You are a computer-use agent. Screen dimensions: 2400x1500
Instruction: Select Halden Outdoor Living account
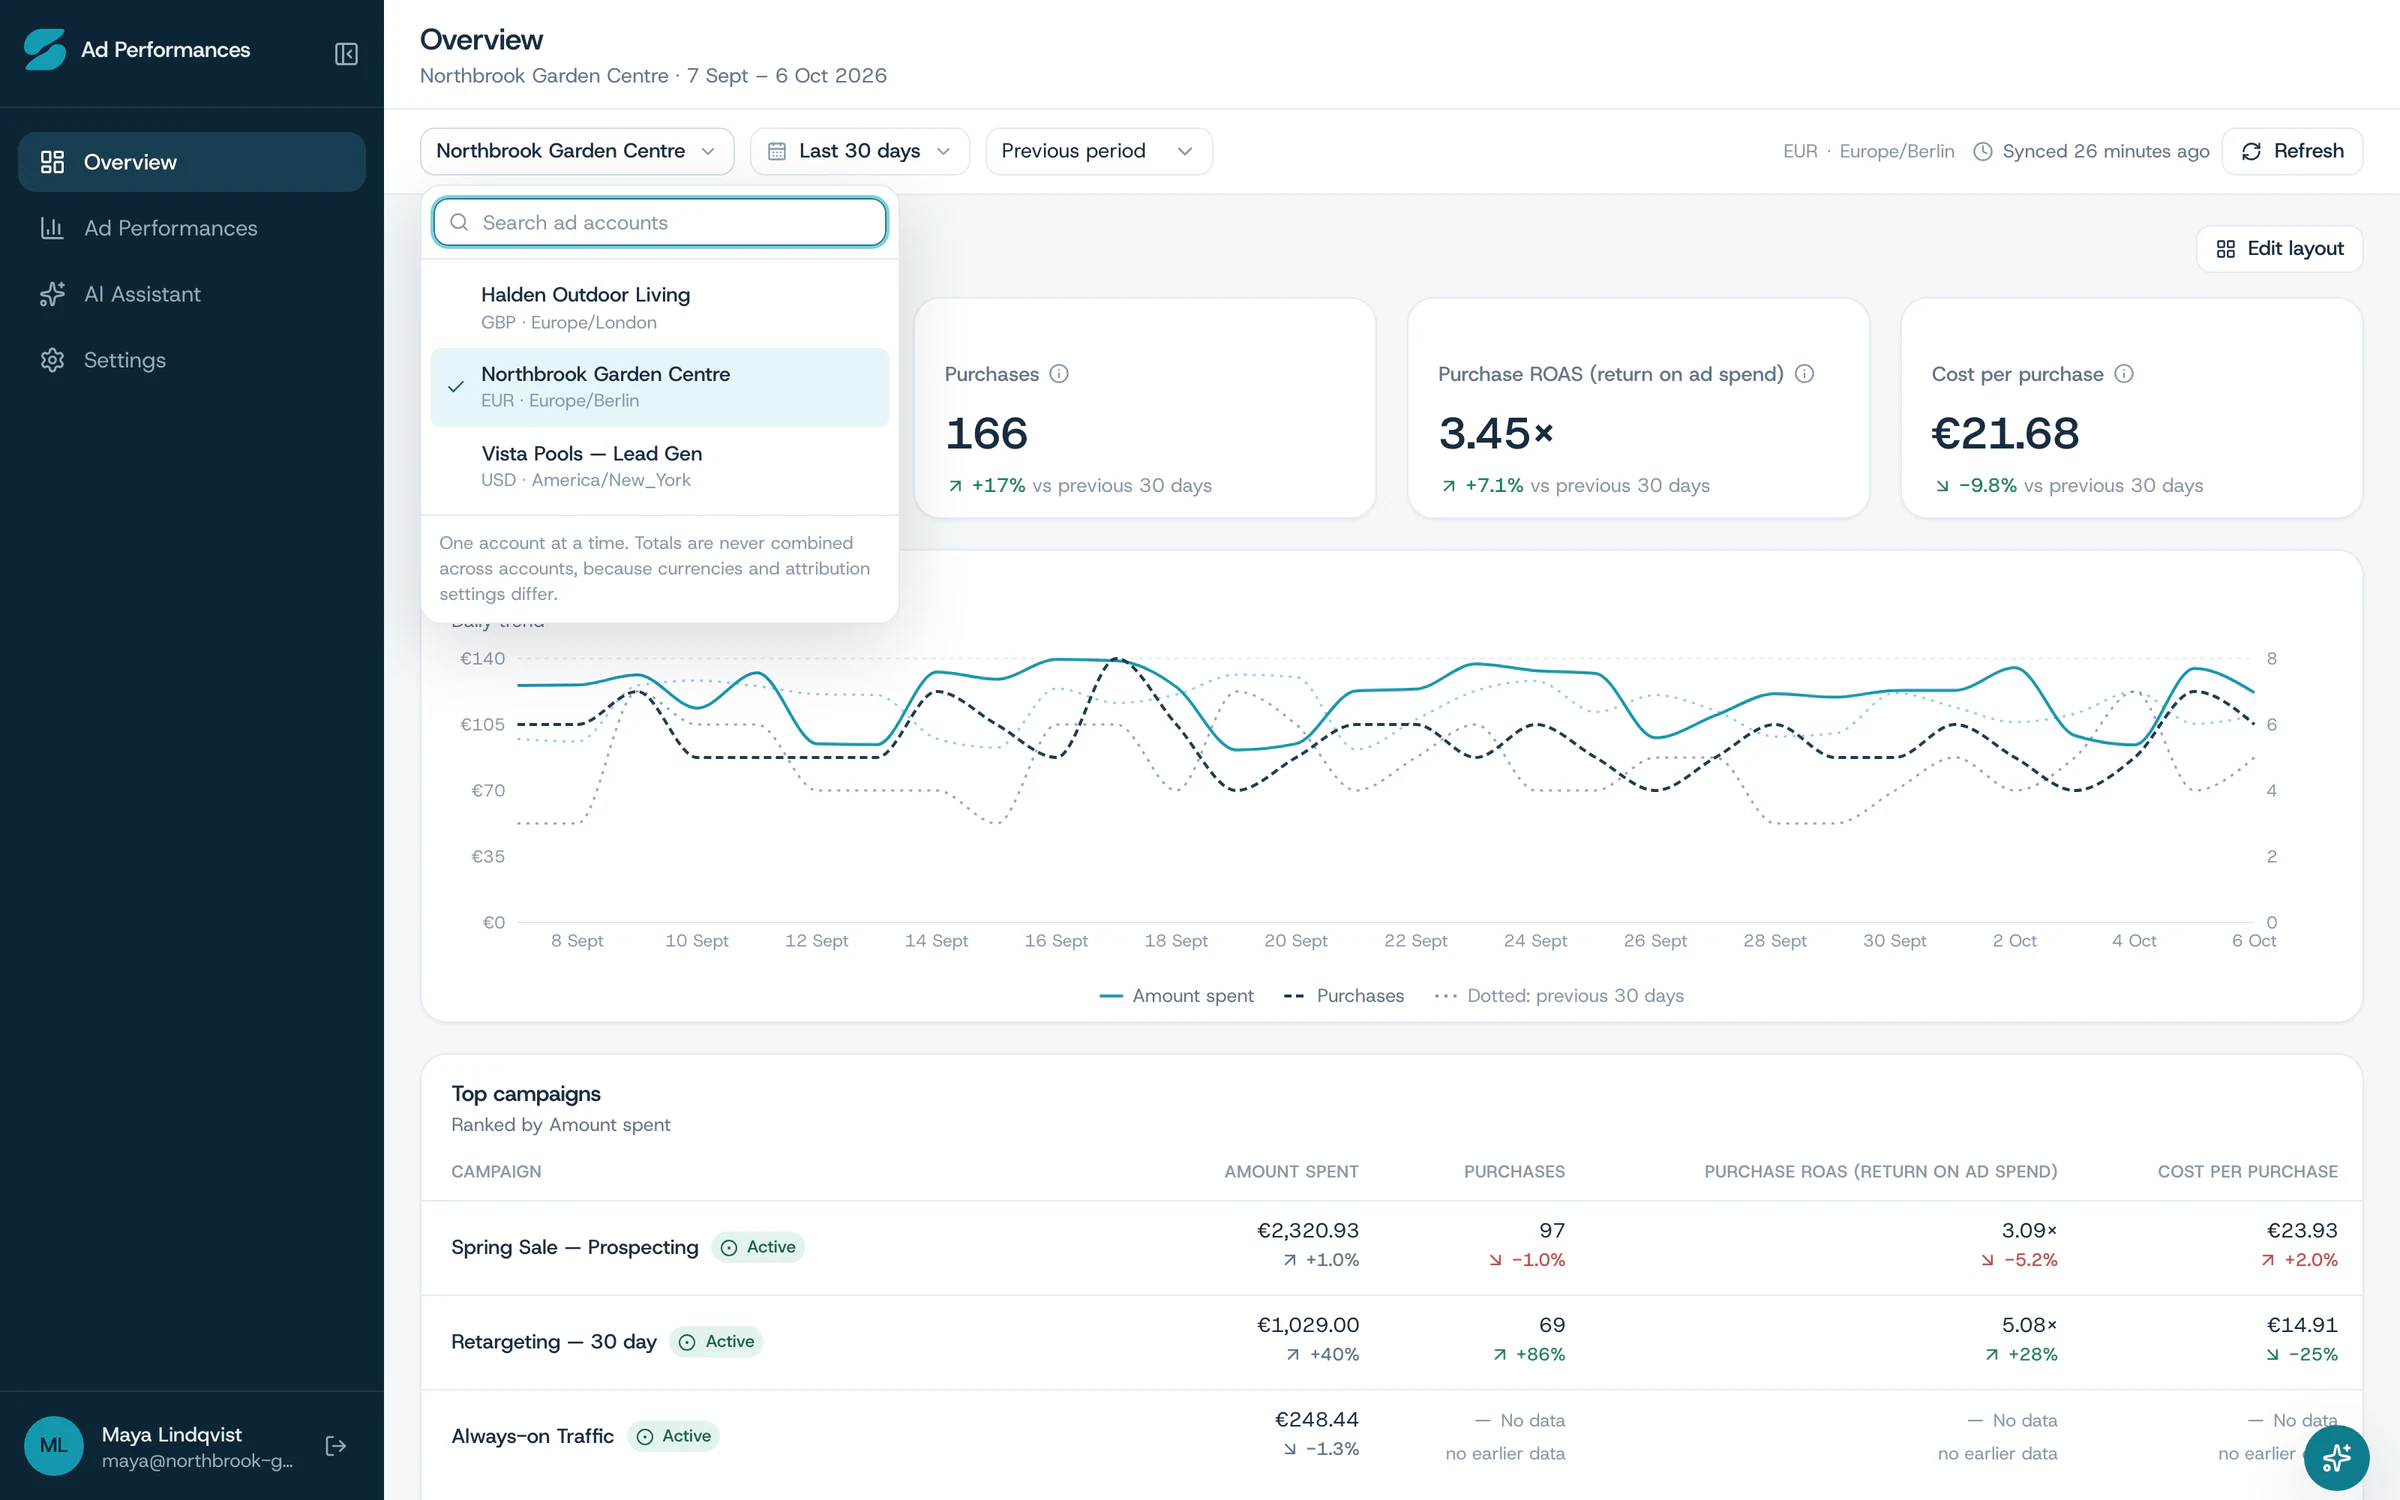click(x=660, y=308)
